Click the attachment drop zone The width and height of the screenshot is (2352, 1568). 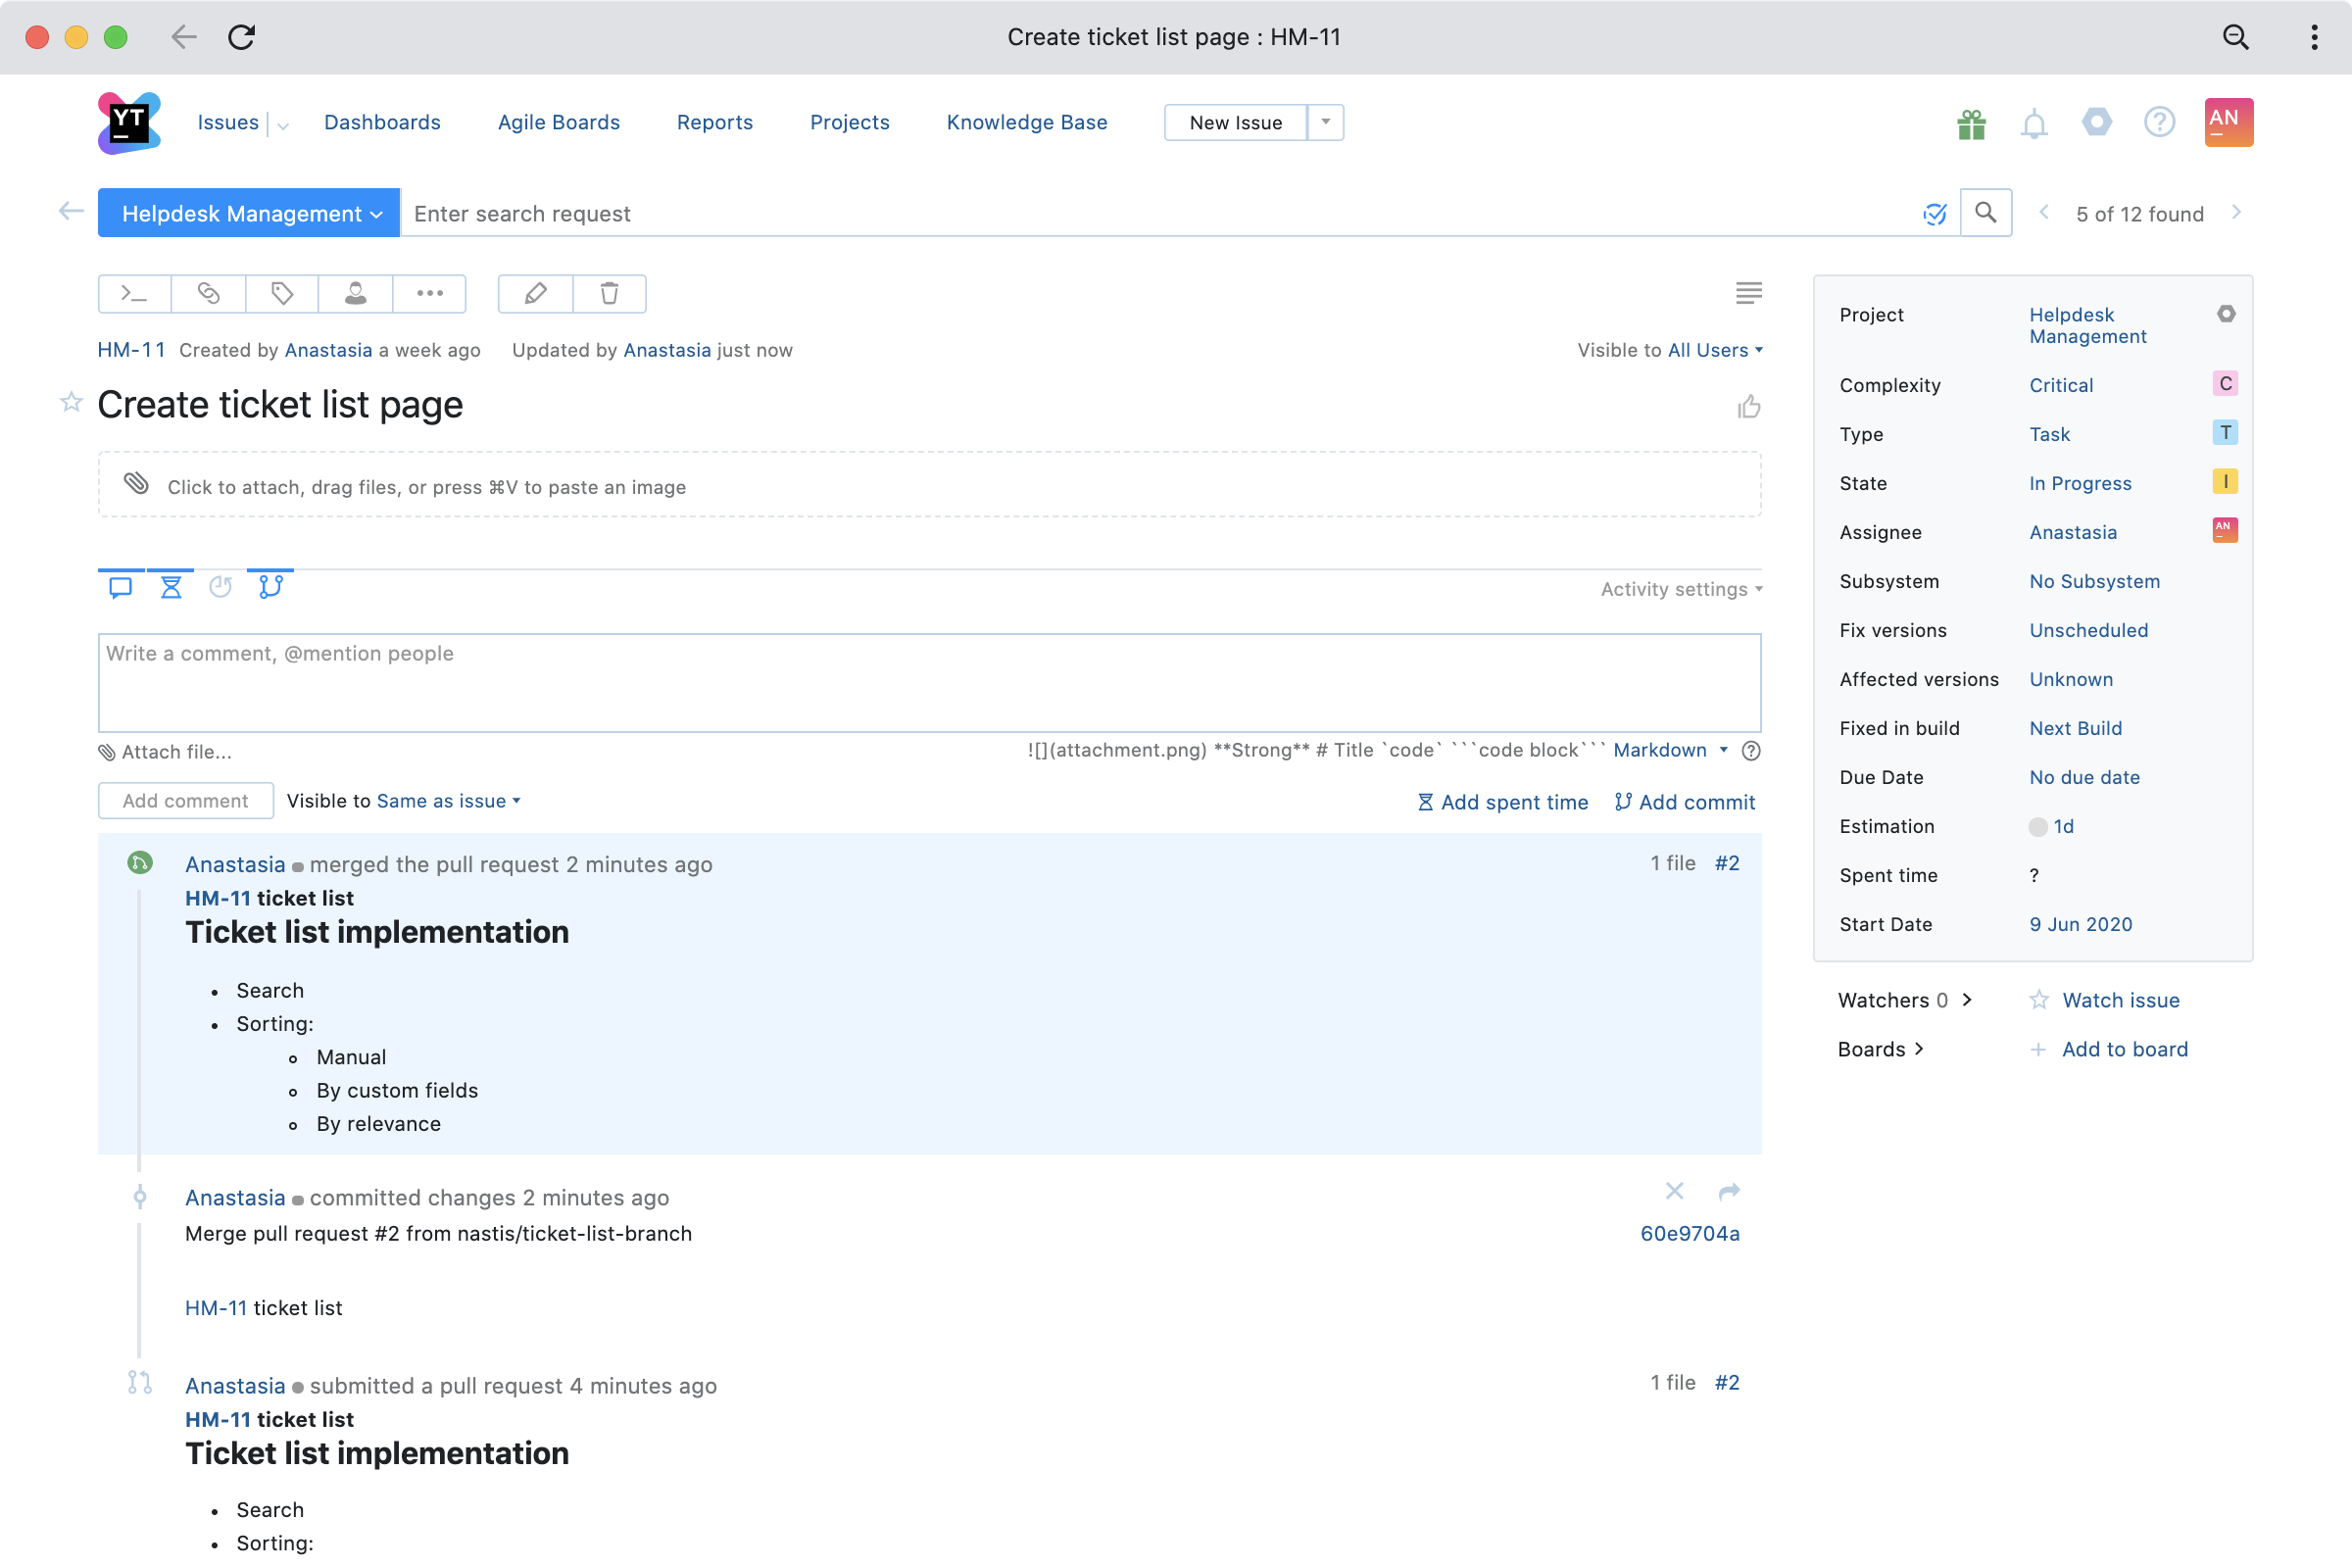[930, 485]
